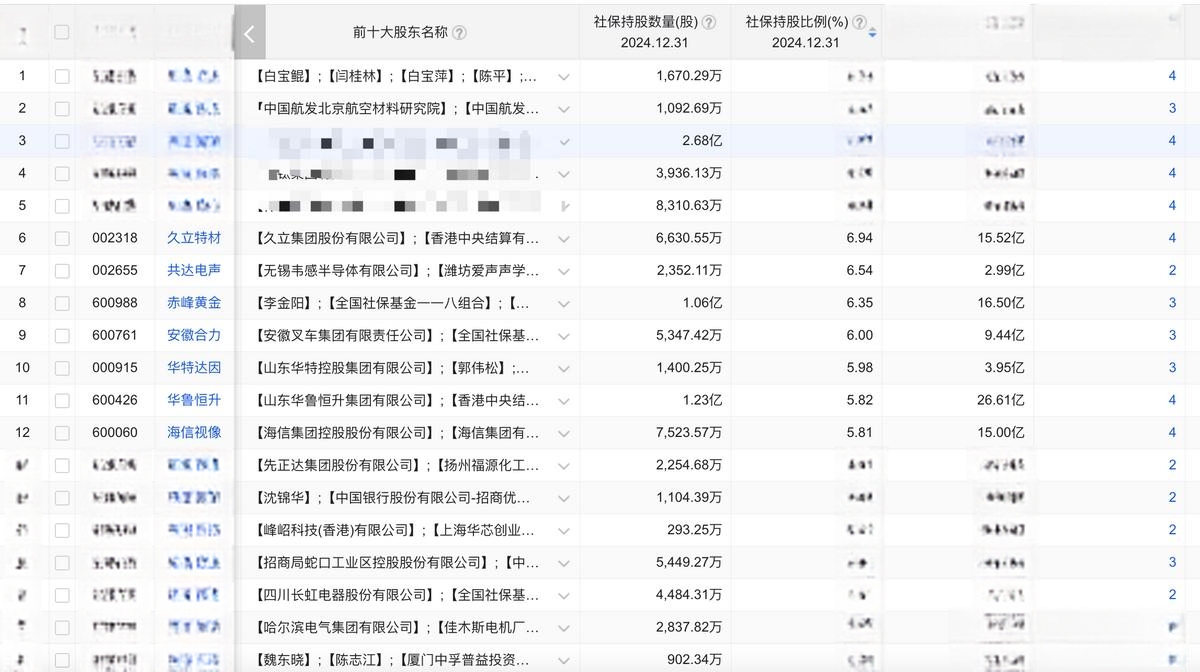Click the ratio value 6.94
Viewport: 1200px width, 672px height.
click(859, 238)
